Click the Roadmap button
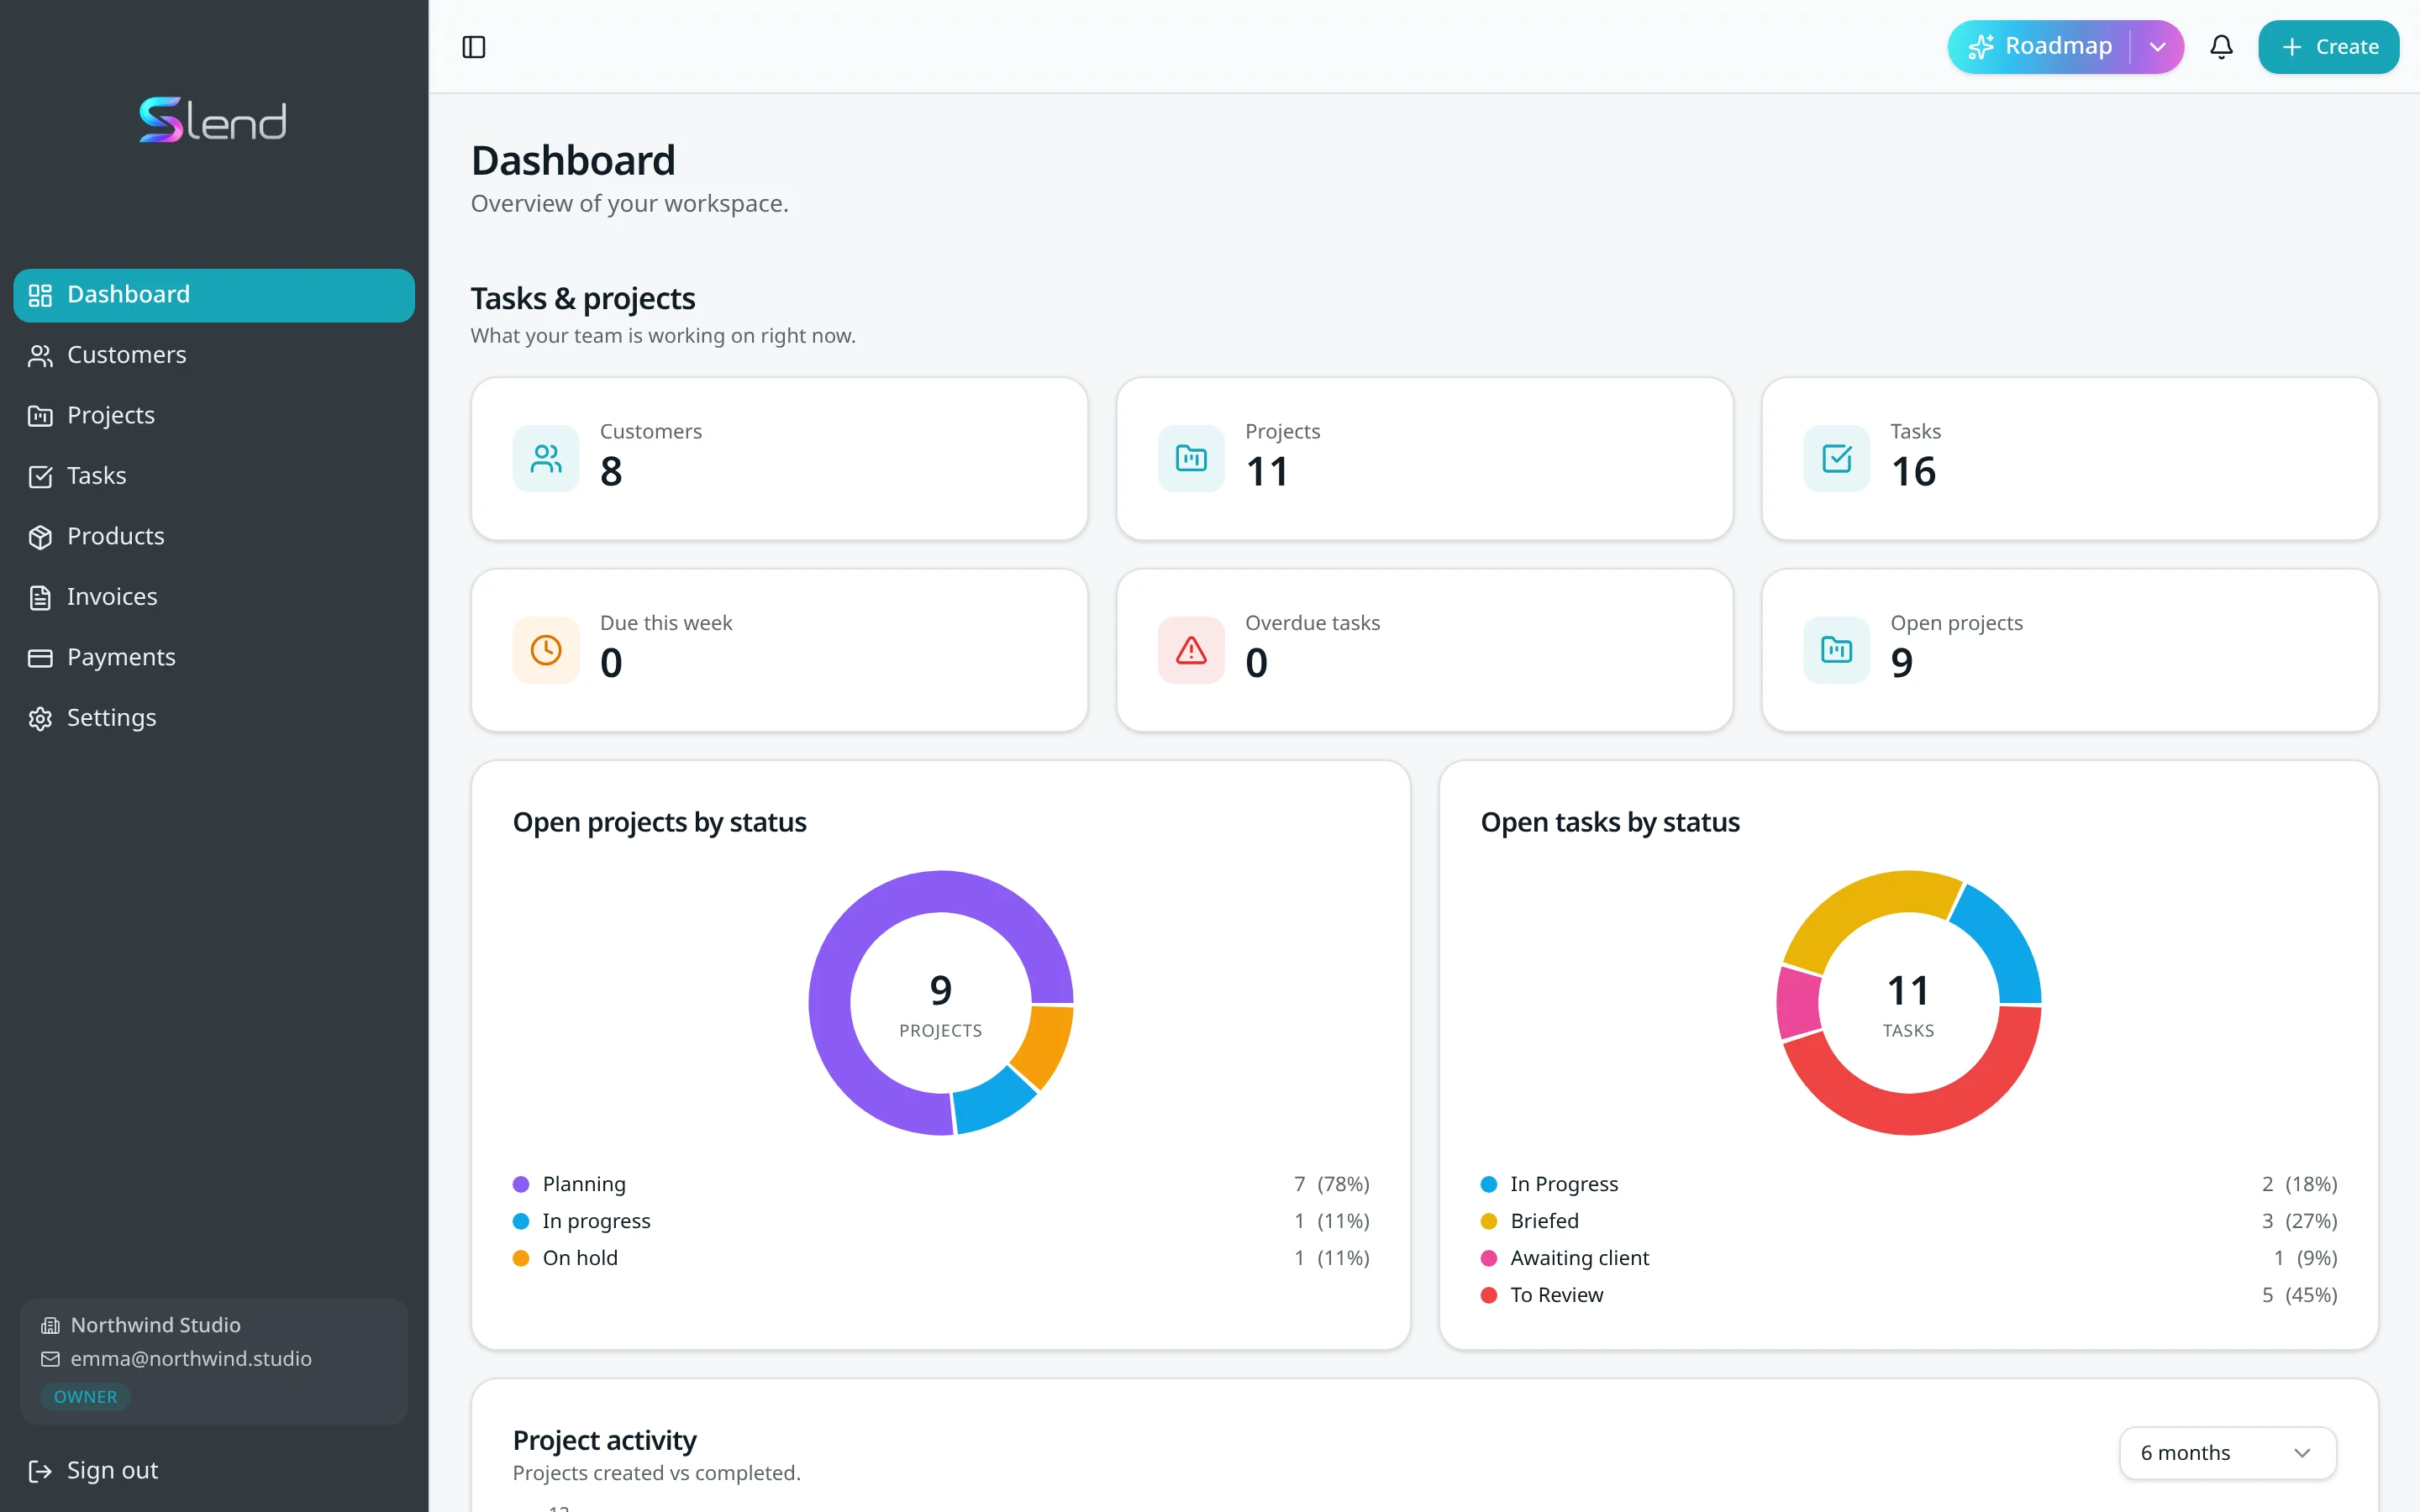Image resolution: width=2420 pixels, height=1512 pixels. pos(2040,47)
